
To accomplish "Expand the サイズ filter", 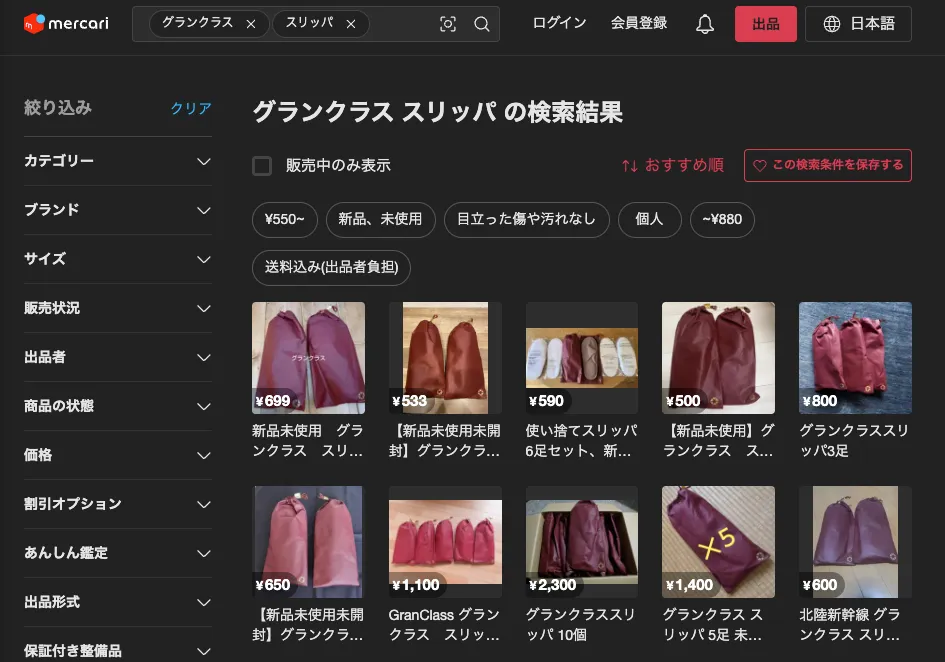I will click(118, 259).
